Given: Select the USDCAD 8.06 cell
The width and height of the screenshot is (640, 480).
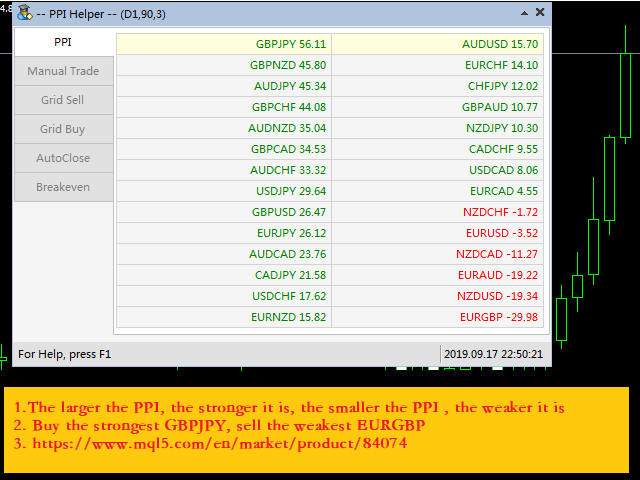Looking at the screenshot, I should tap(438, 170).
